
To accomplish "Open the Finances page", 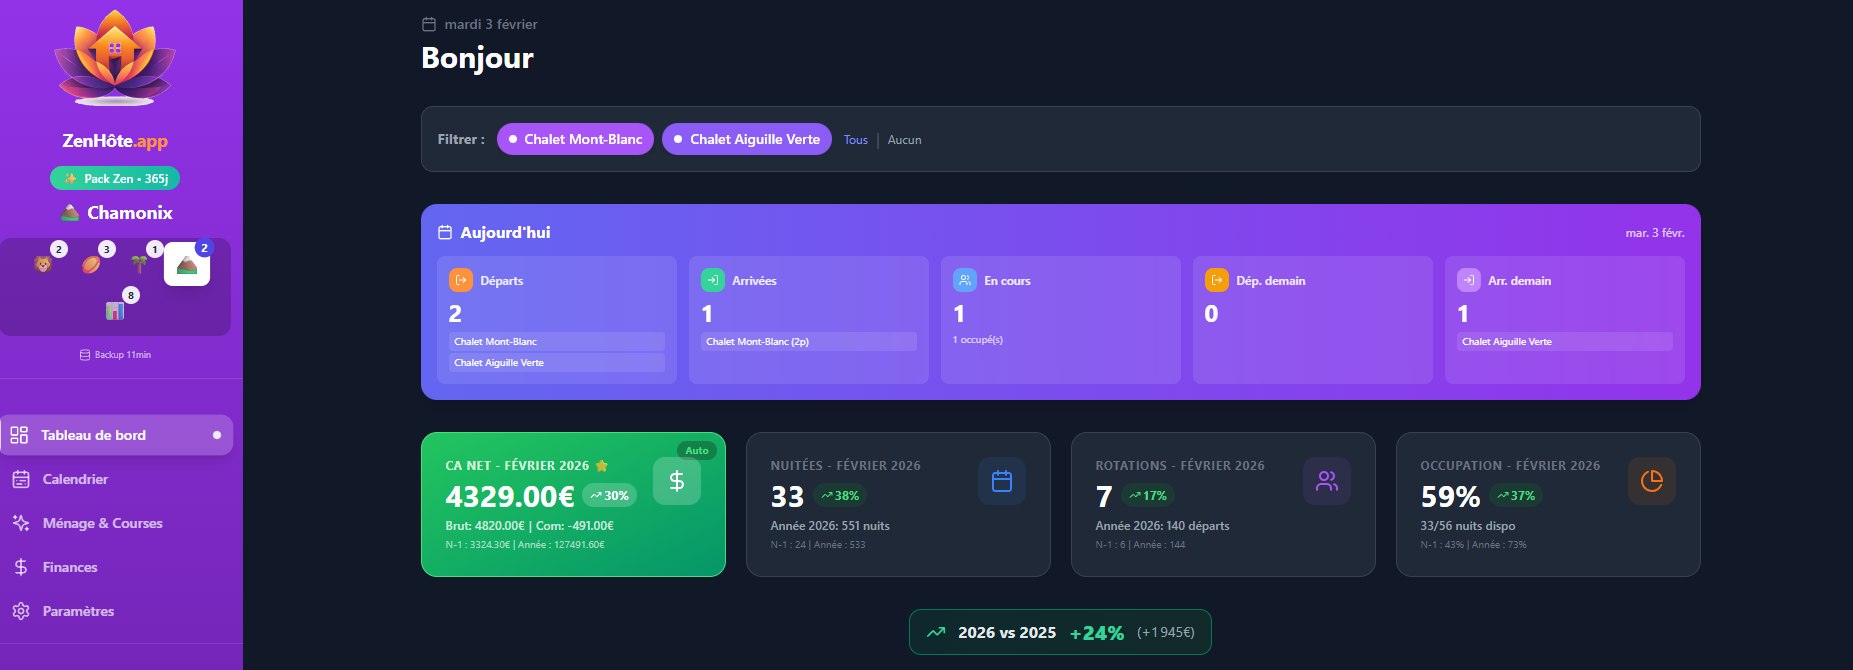I will coord(70,567).
